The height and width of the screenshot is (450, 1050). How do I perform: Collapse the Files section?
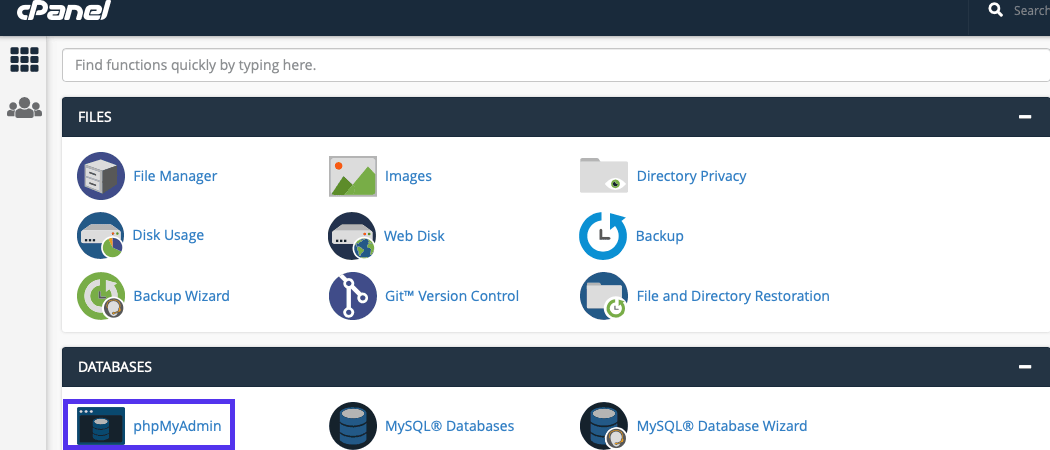1024,117
